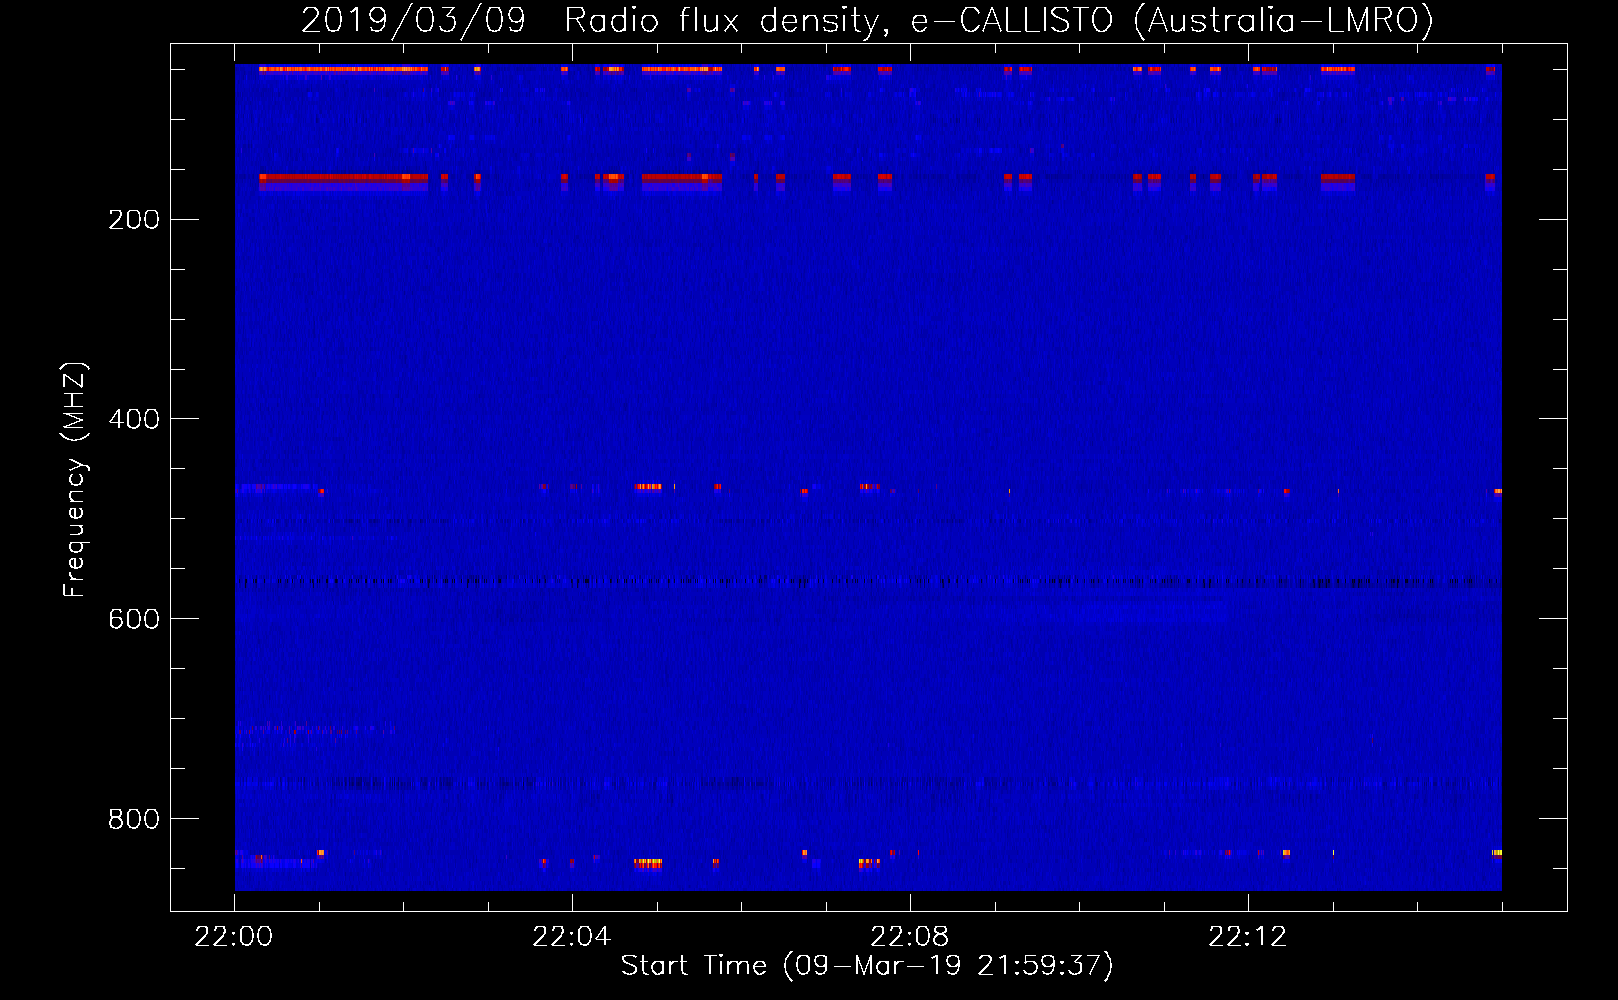
Task: Click the frequency tick label '800'
Action: point(134,820)
